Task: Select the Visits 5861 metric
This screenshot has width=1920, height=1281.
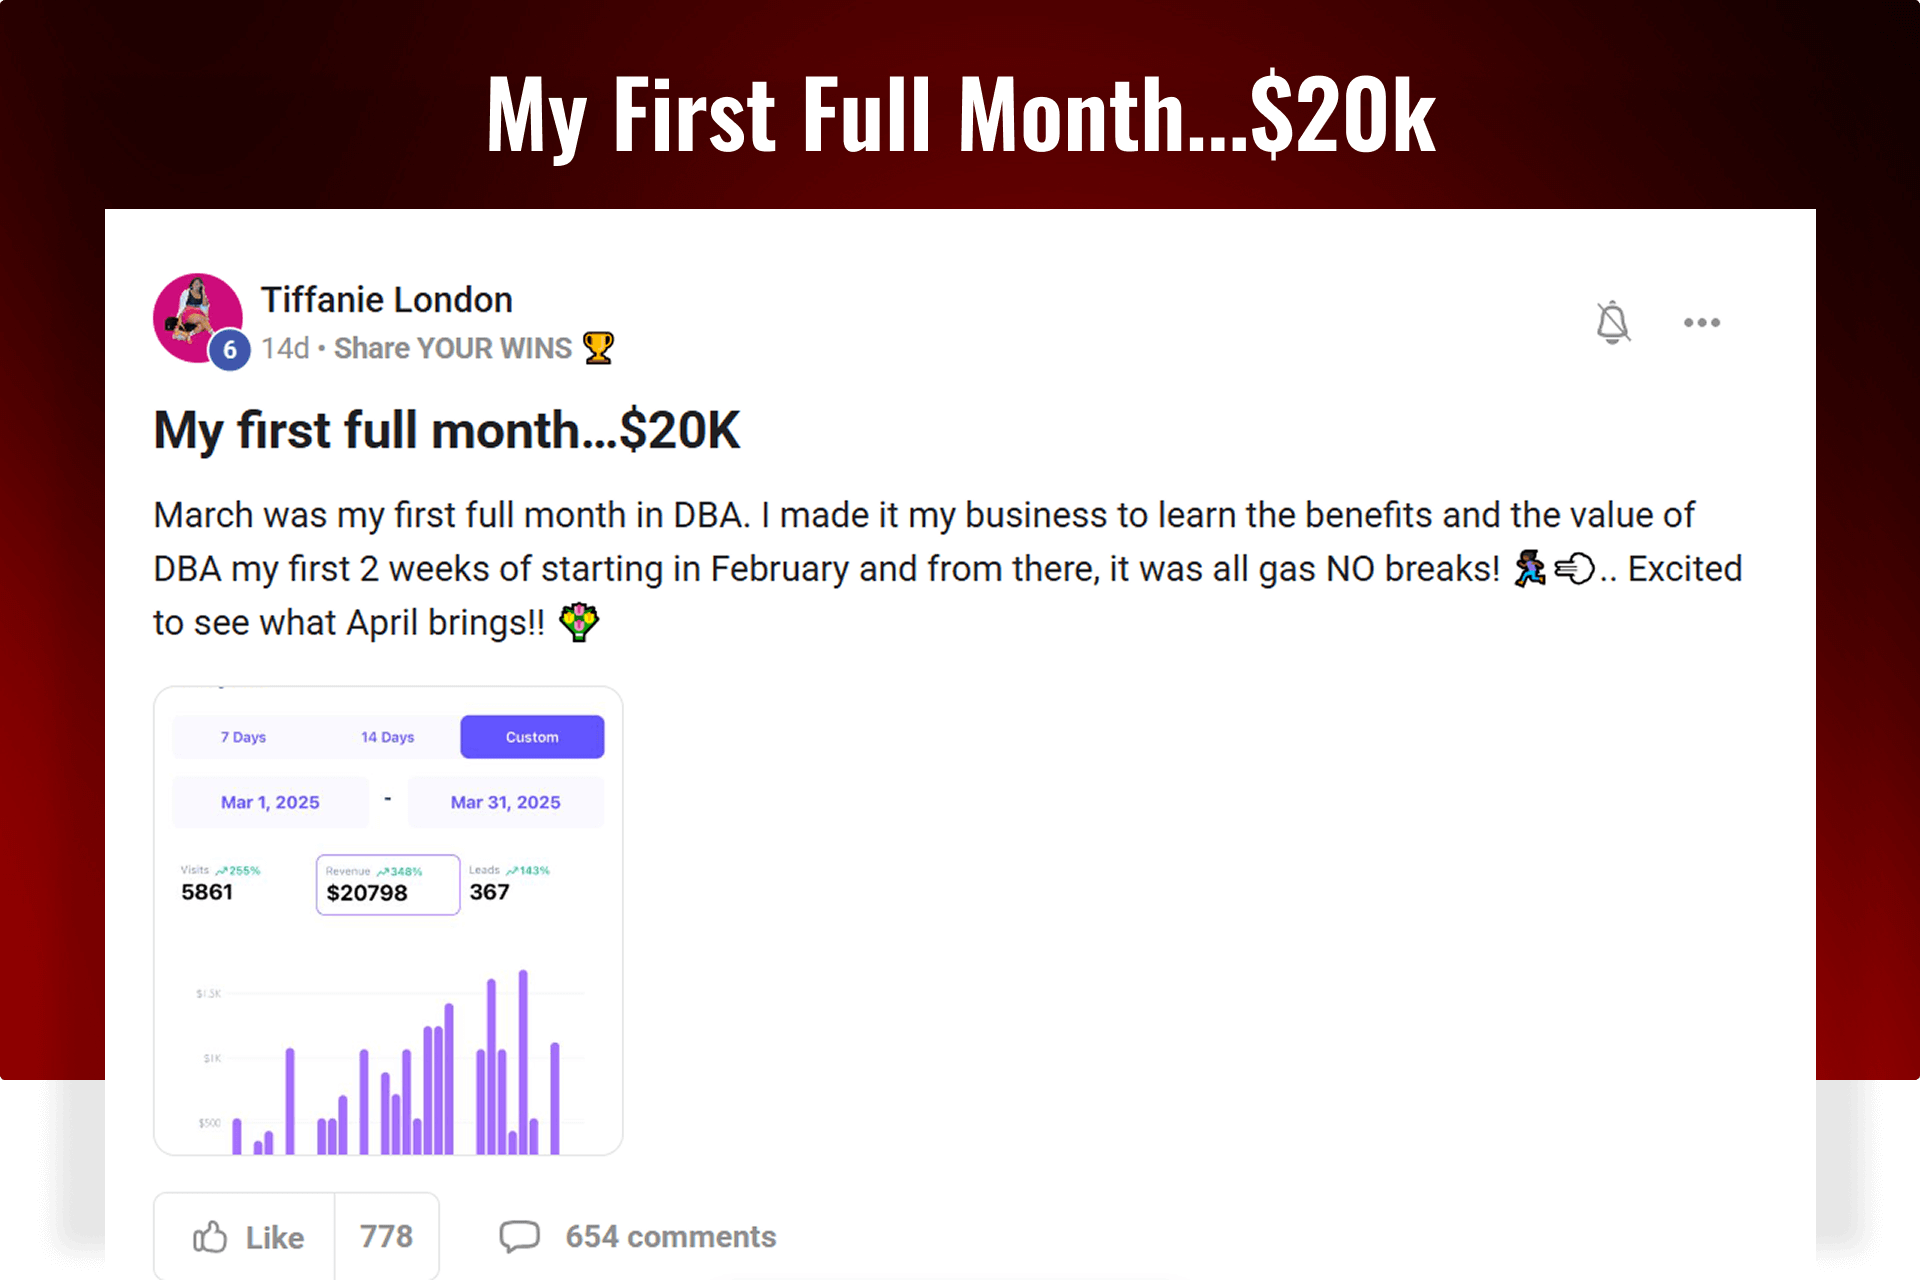Action: [221, 883]
